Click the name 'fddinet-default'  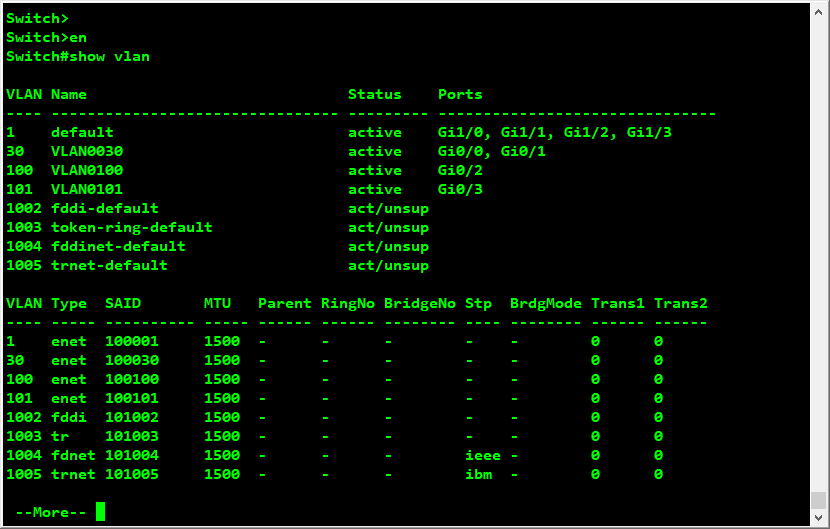tap(118, 247)
